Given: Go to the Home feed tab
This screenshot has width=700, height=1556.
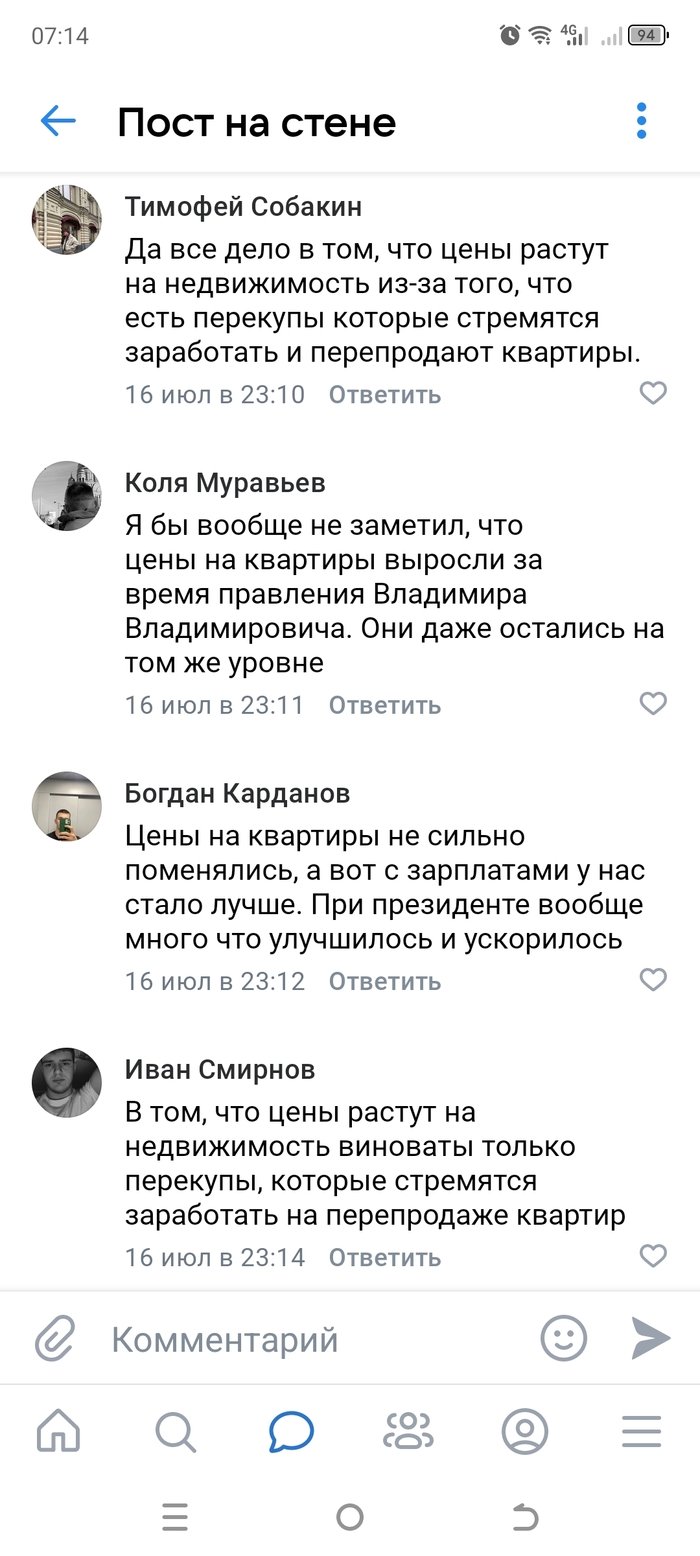Looking at the screenshot, I should [58, 1432].
